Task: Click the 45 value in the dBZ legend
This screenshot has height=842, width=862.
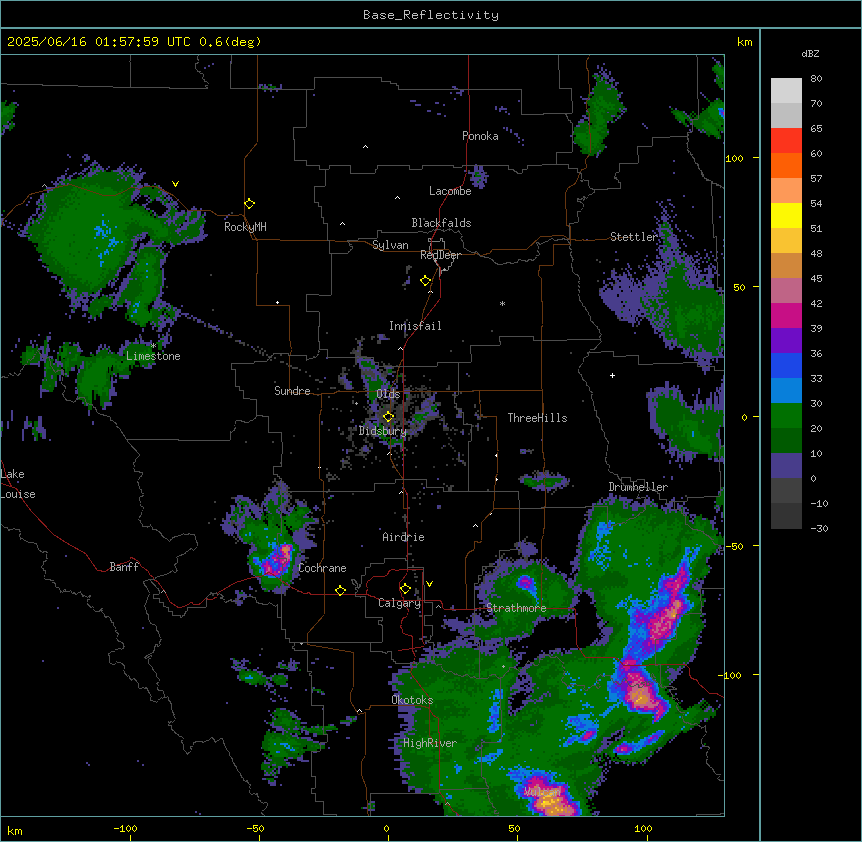Action: (x=816, y=279)
